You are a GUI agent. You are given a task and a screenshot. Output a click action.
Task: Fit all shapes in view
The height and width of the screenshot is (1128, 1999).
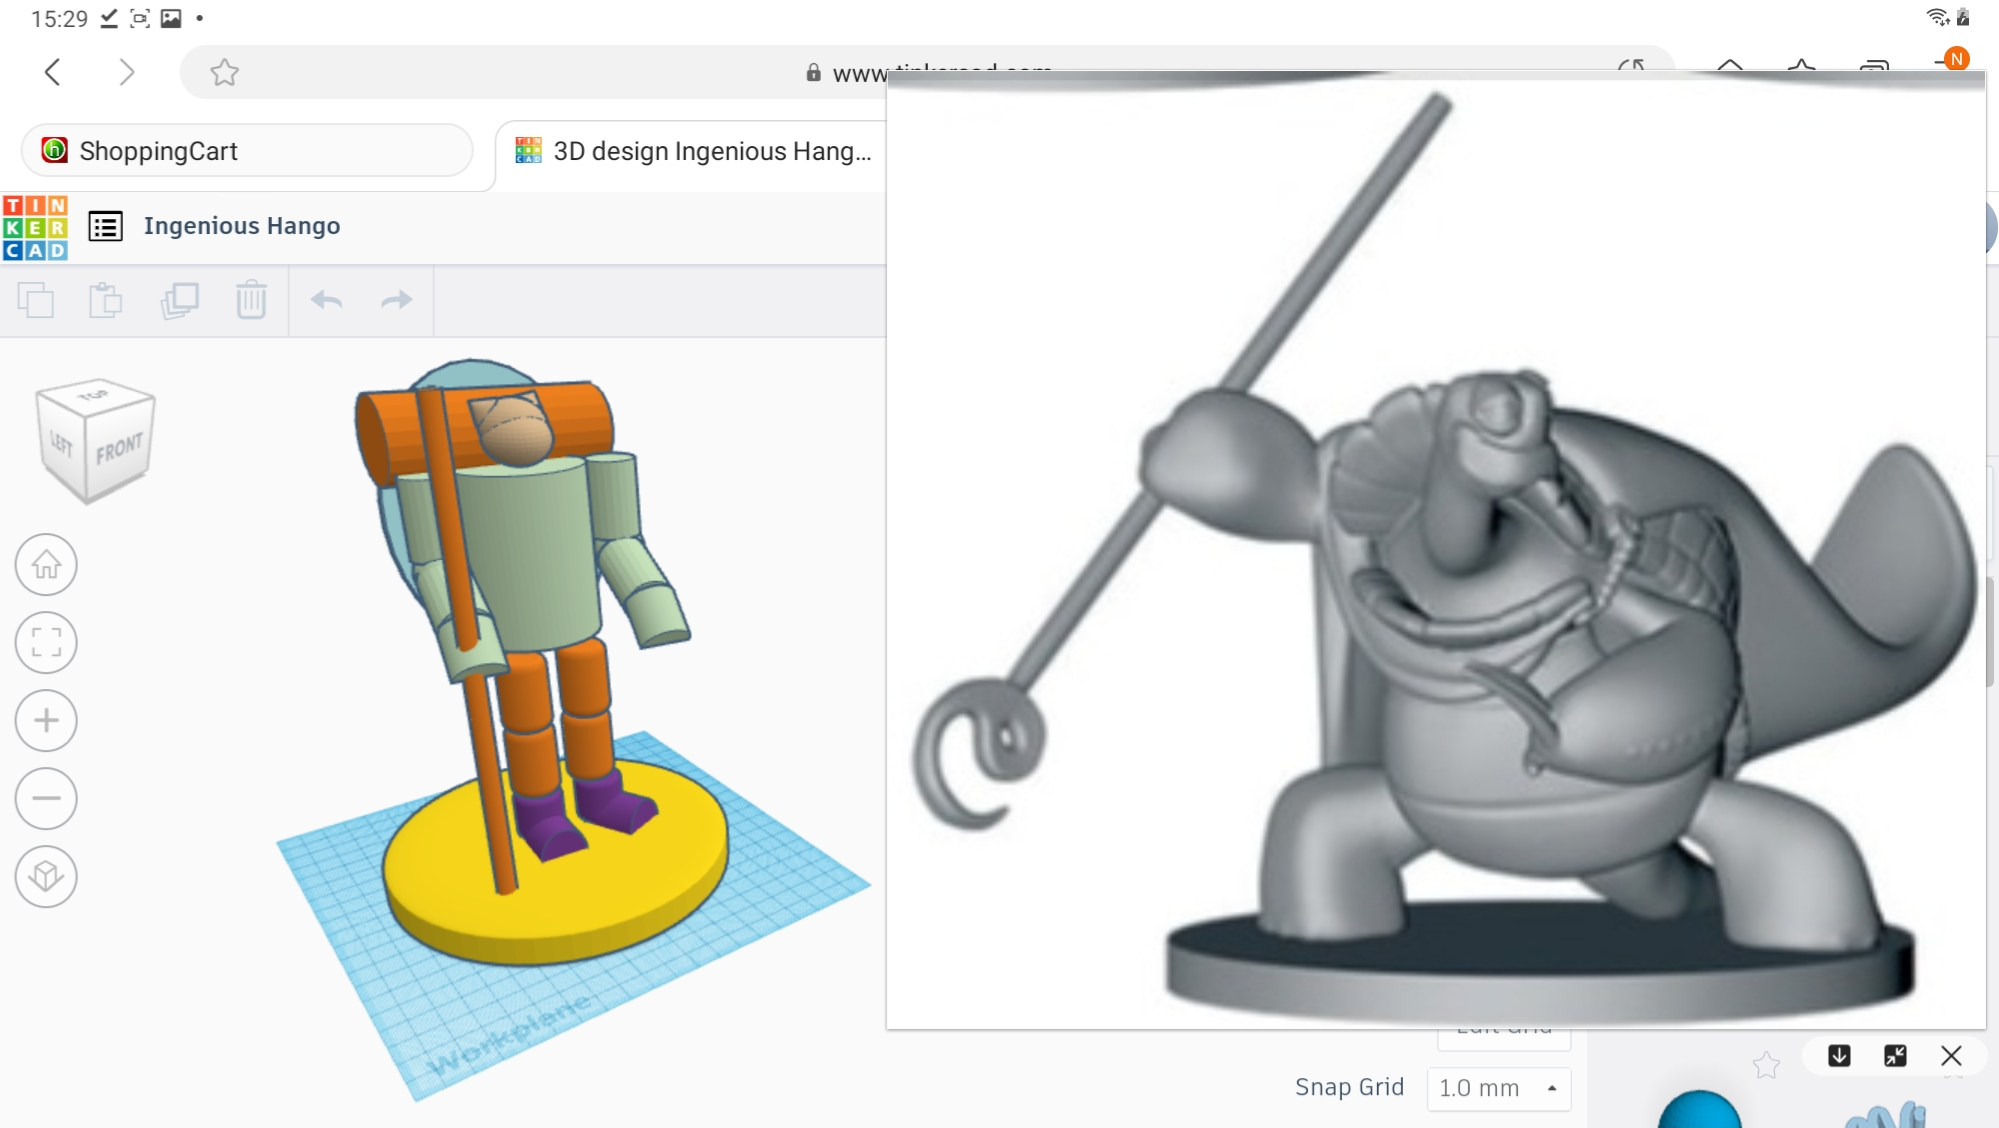coord(46,643)
